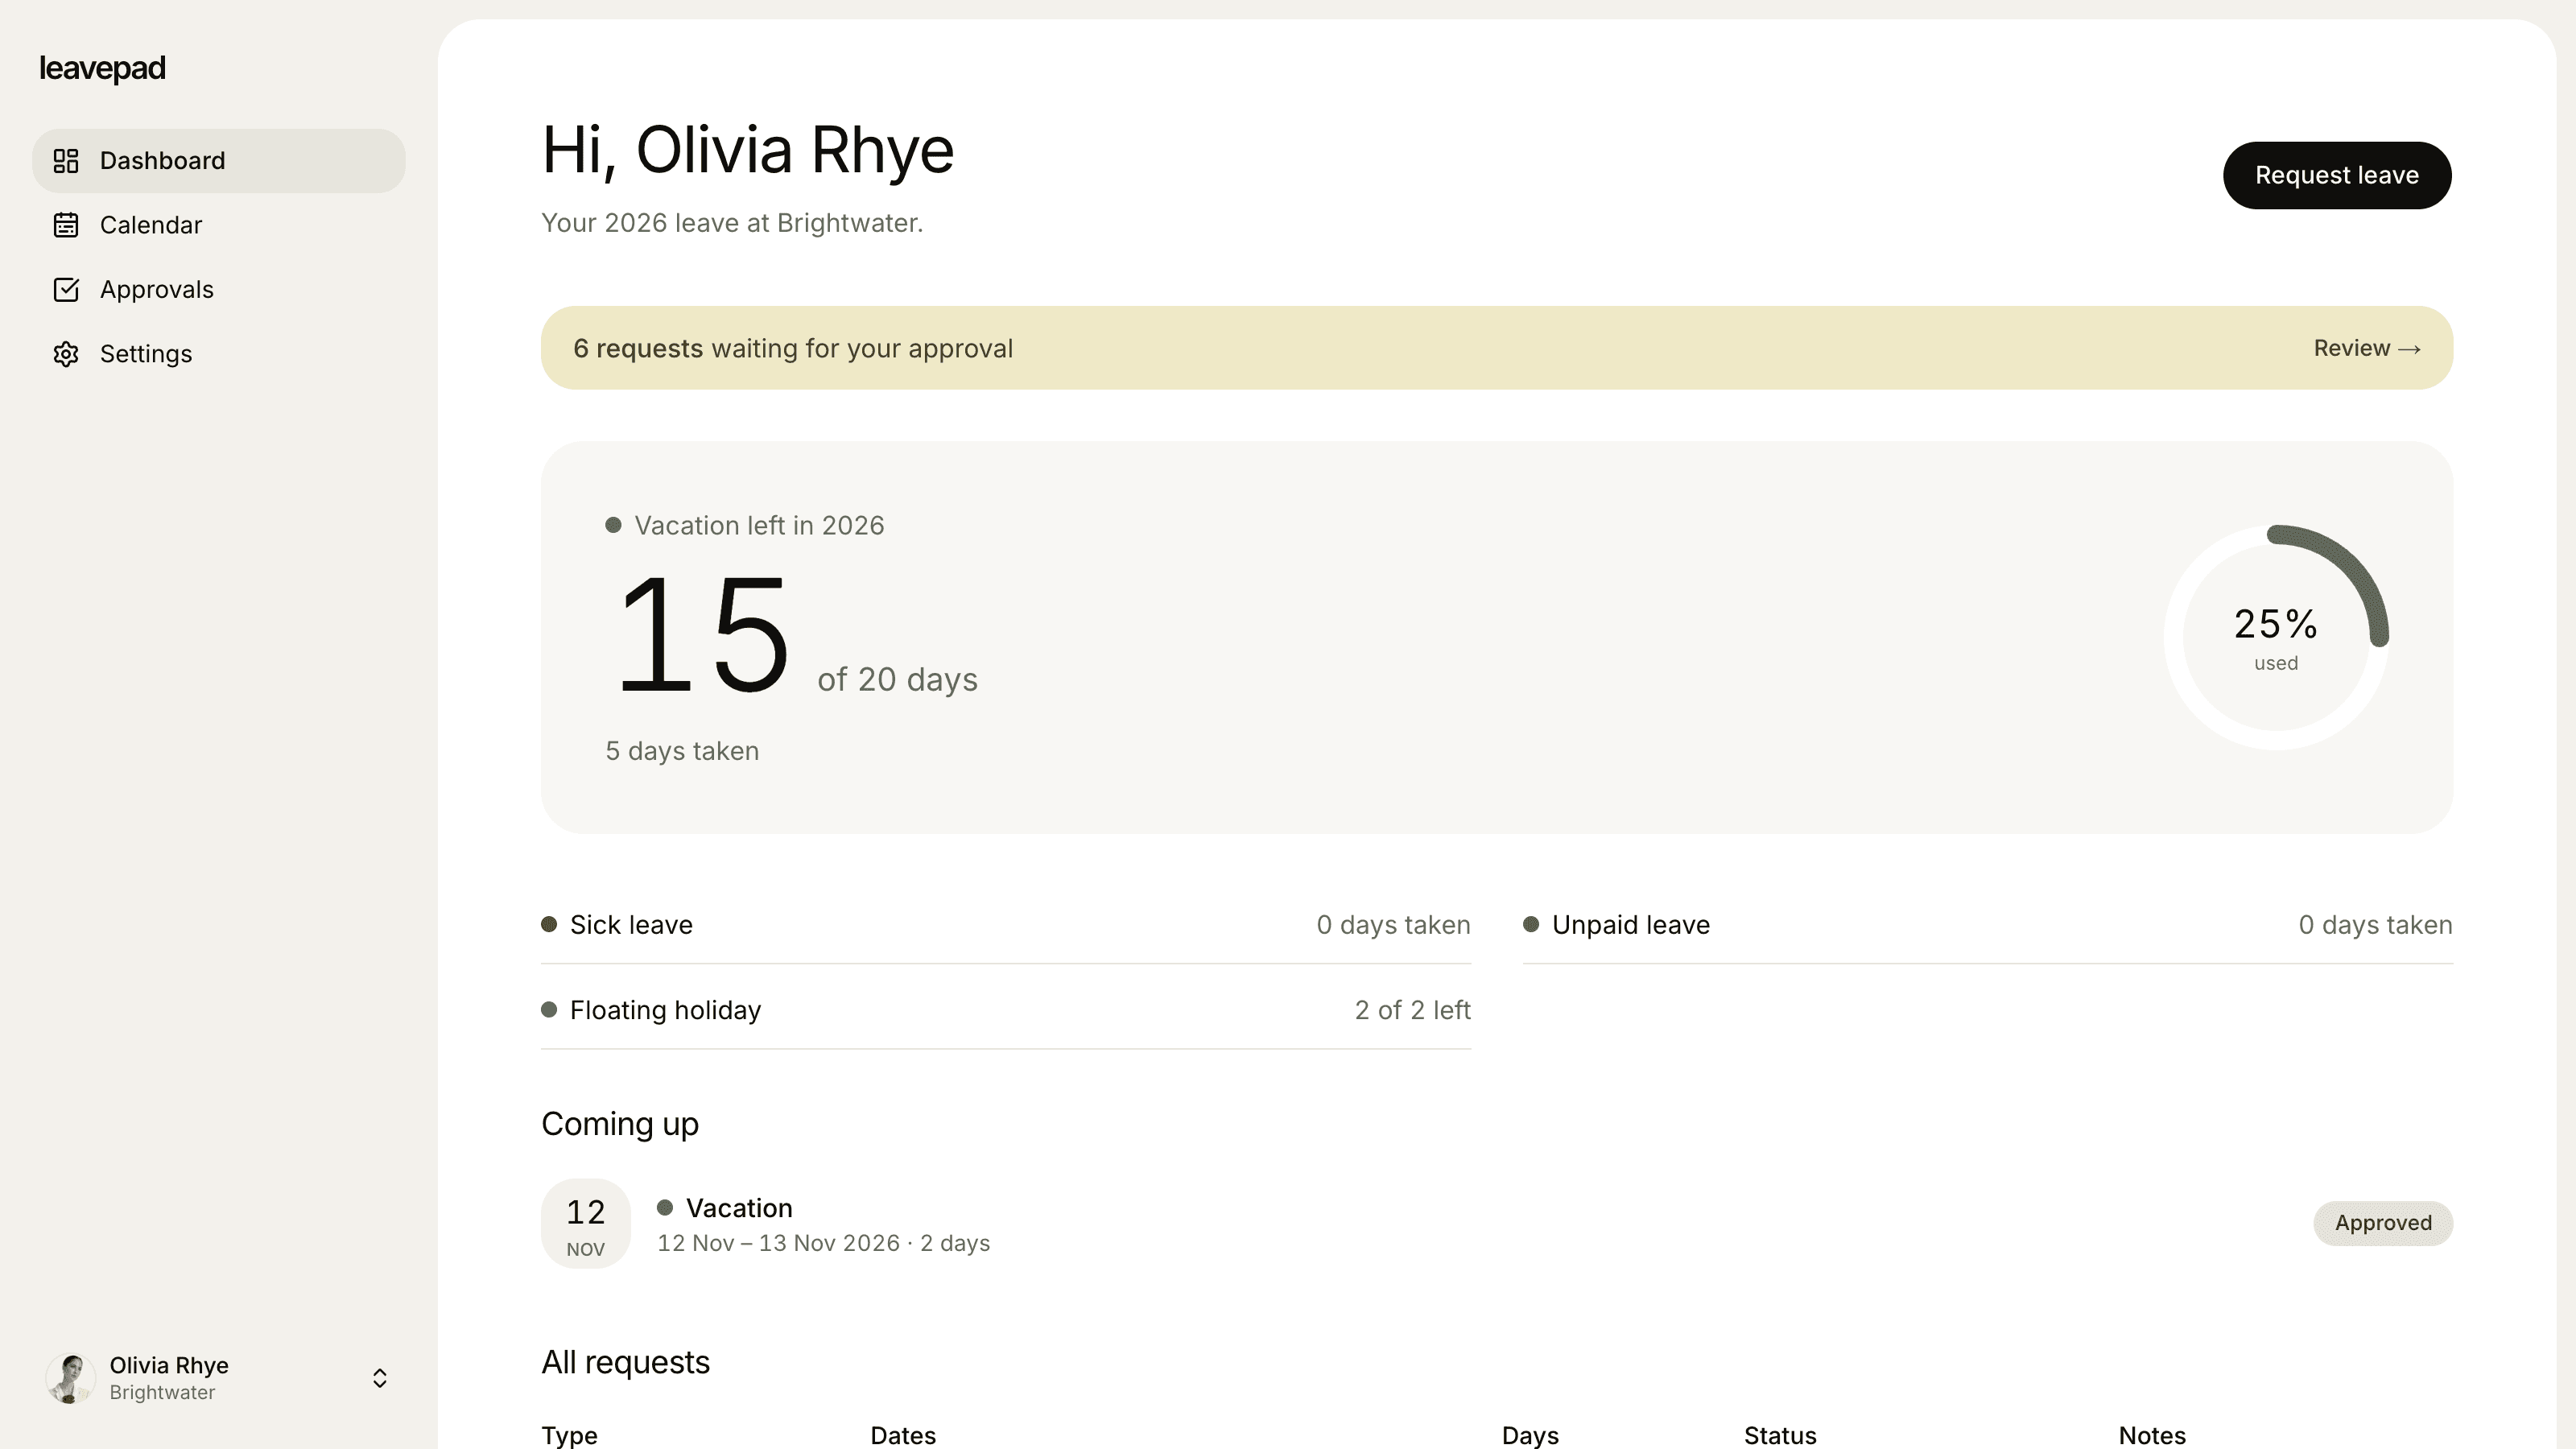Click the Notes column header
Image resolution: width=2576 pixels, height=1449 pixels.
pyautogui.click(x=2152, y=1435)
